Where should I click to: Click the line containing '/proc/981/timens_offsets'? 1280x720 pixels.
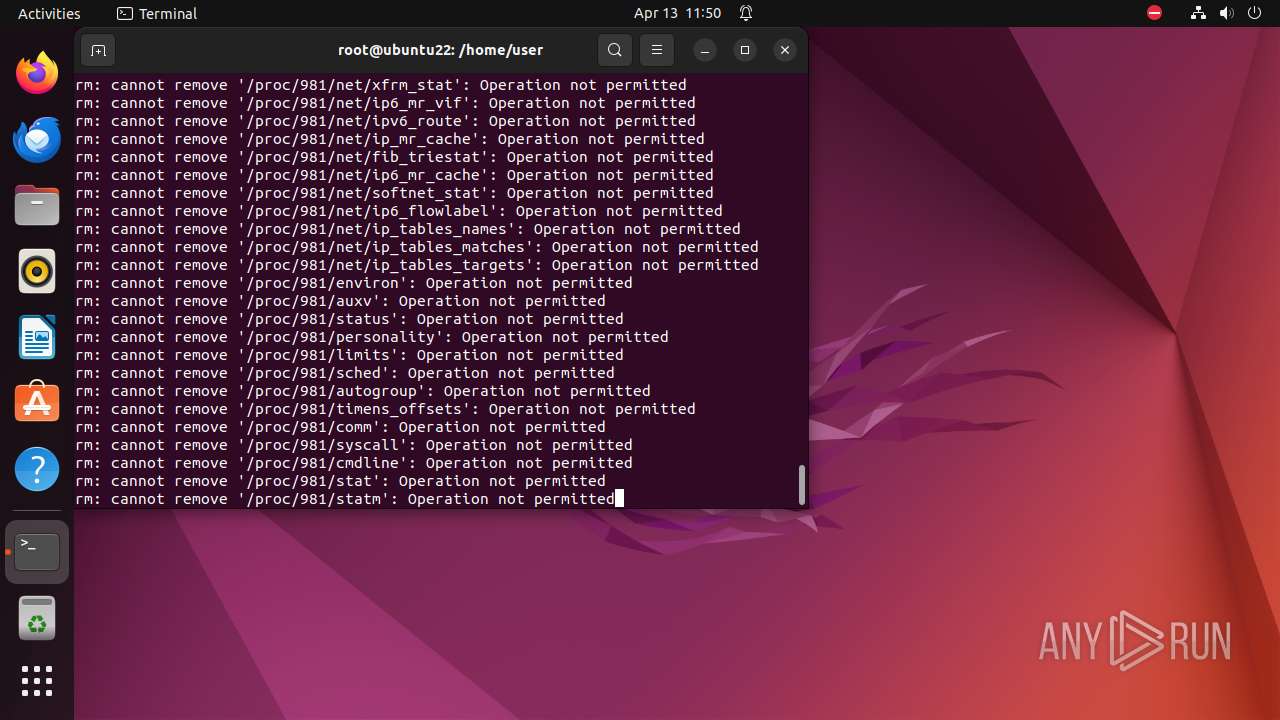pos(385,409)
